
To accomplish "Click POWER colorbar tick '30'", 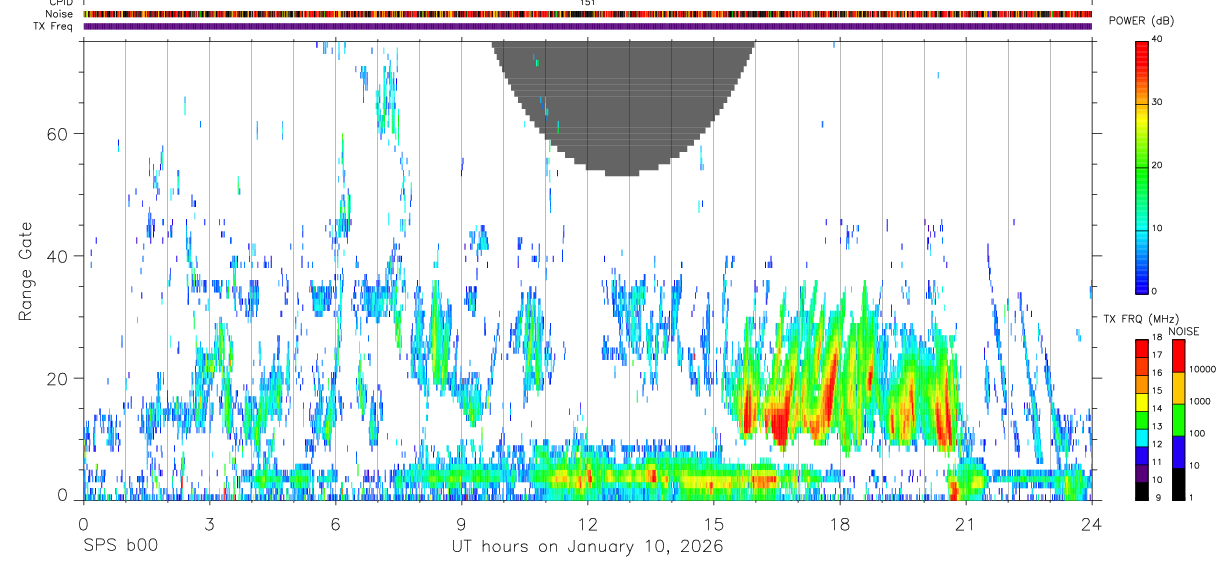I will 1158,103.
